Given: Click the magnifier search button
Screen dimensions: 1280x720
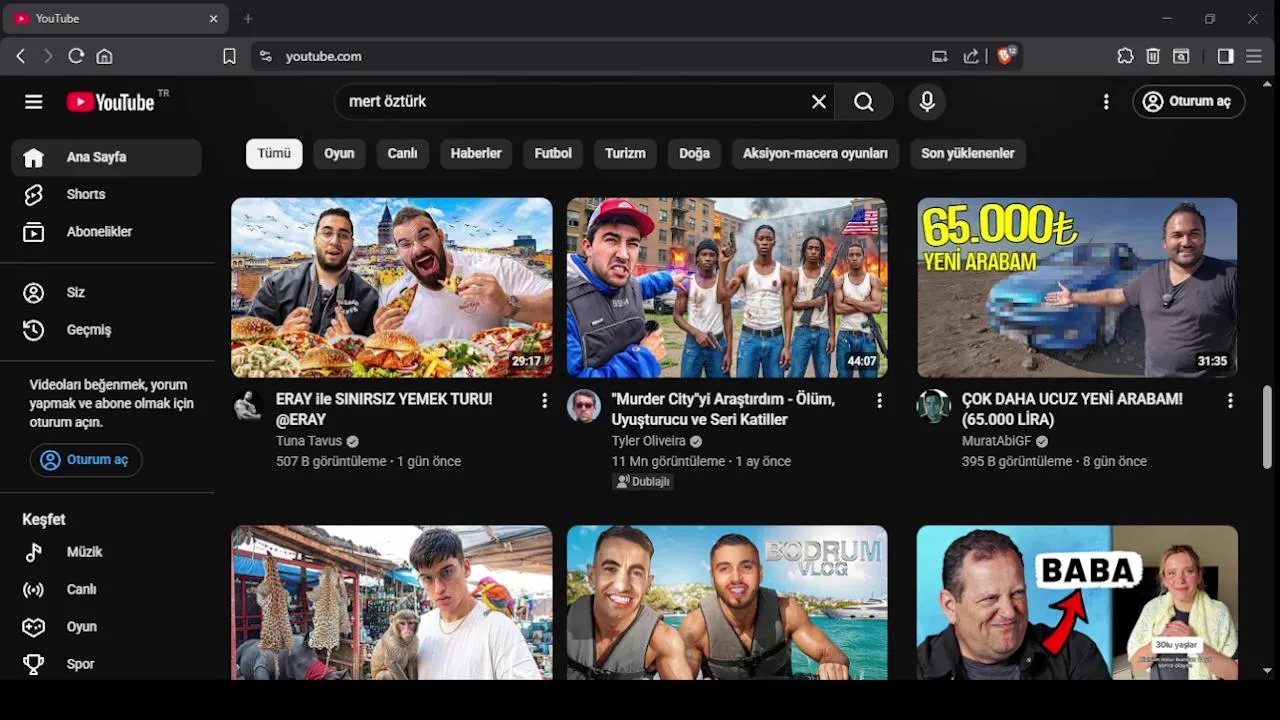Looking at the screenshot, I should click(864, 102).
